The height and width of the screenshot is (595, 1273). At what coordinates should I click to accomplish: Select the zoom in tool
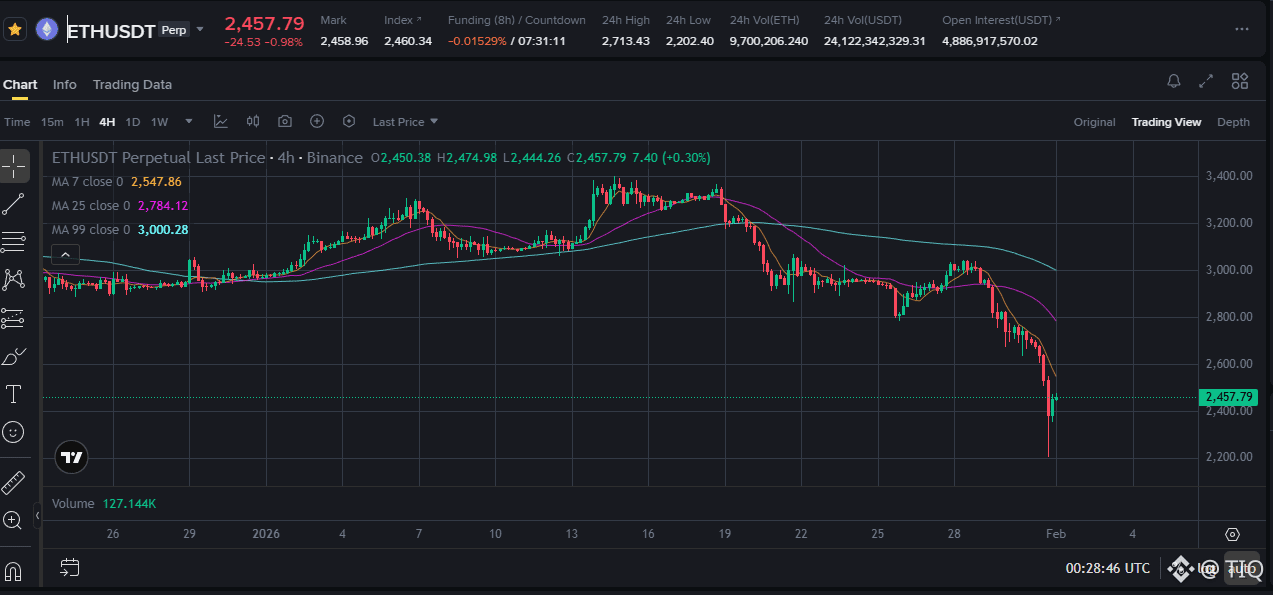[x=14, y=520]
